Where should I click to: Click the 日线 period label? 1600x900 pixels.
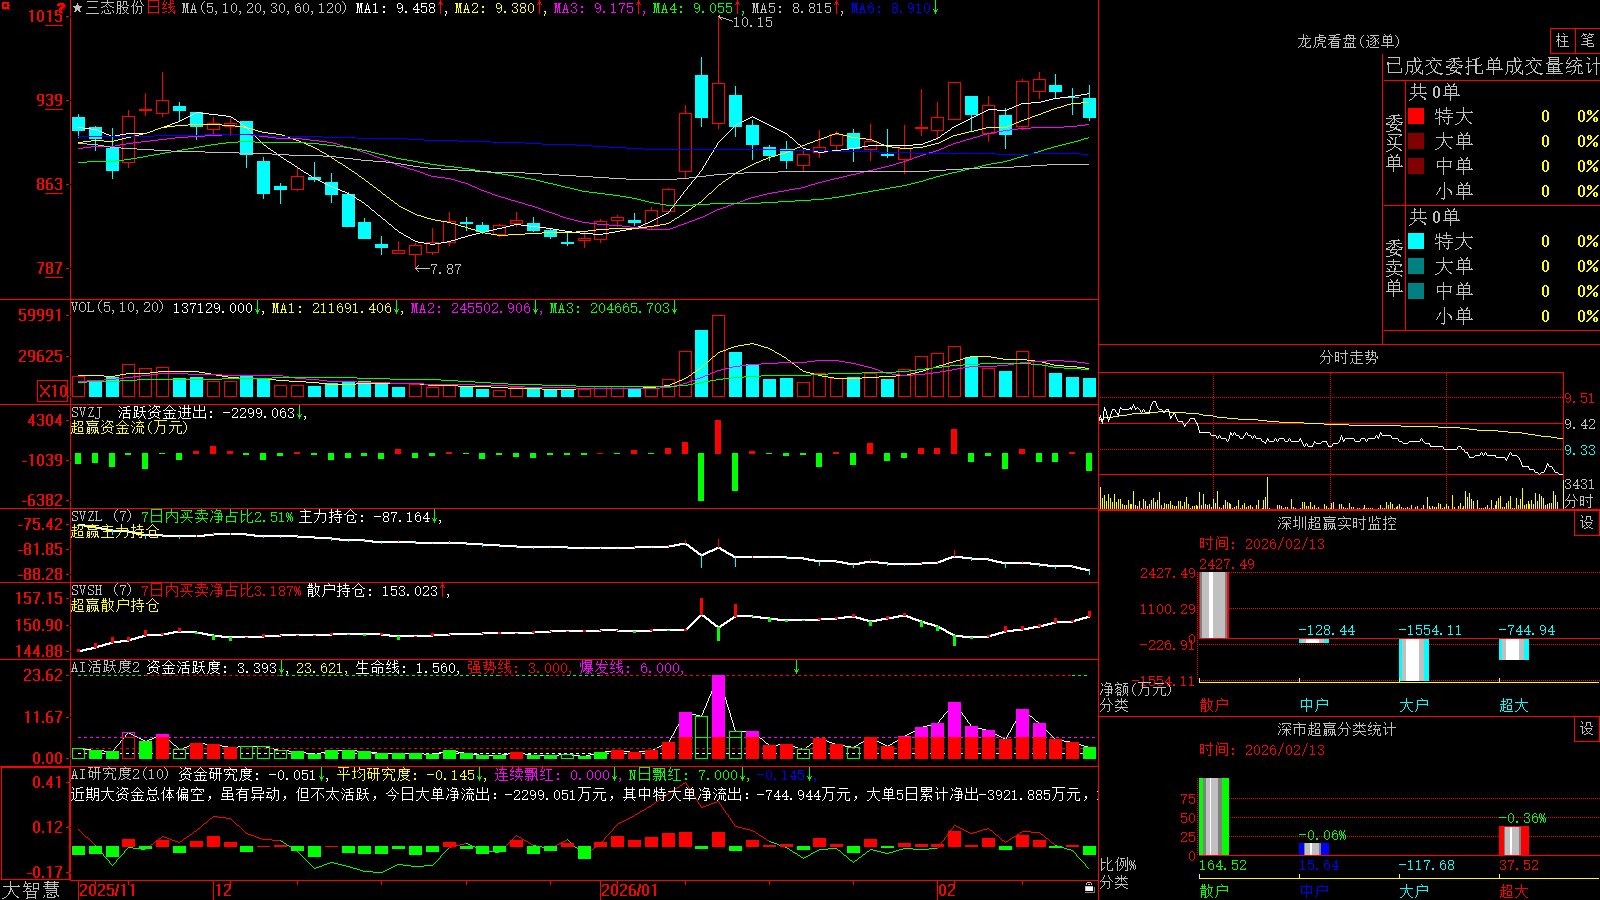pos(162,8)
